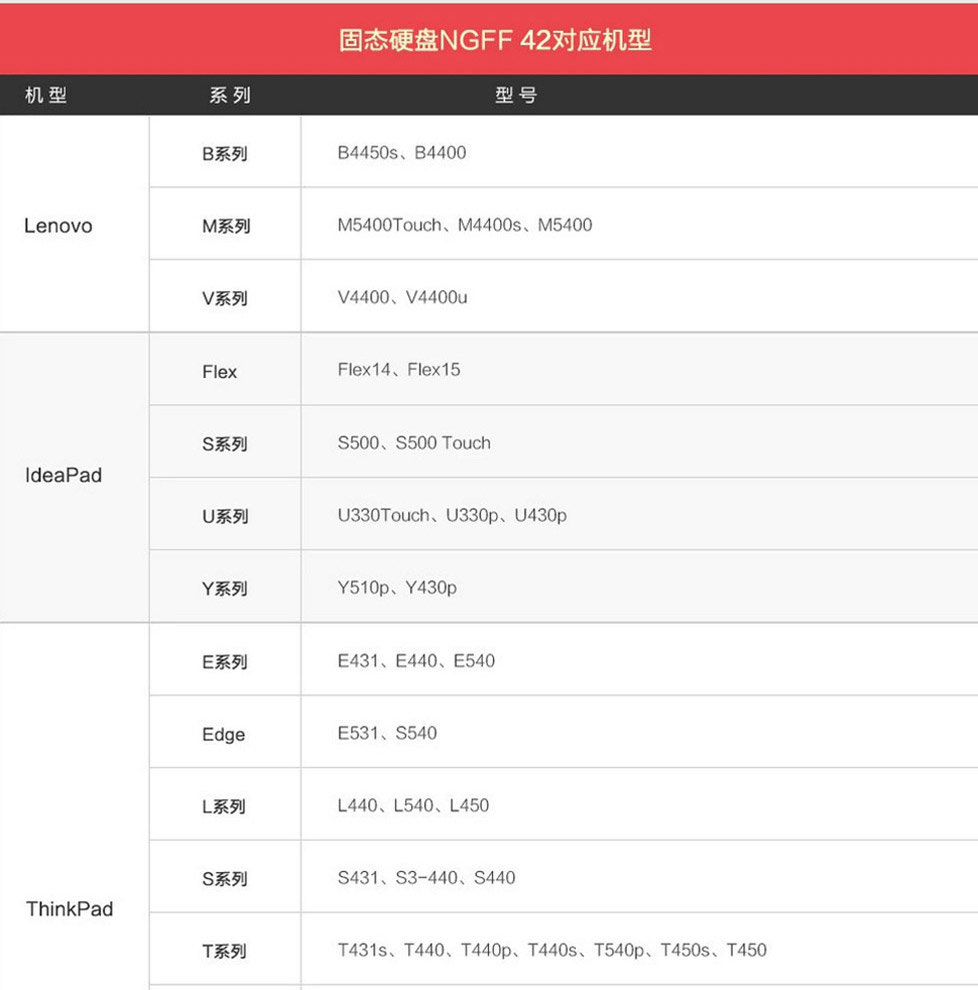Select models U330Touch、U330p、U430p
Image resolution: width=978 pixels, height=990 pixels.
pyautogui.click(x=452, y=515)
